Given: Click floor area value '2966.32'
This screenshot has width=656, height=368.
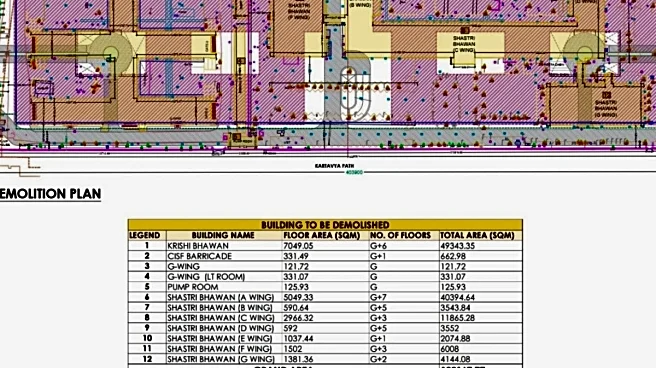Looking at the screenshot, I should click(298, 318).
